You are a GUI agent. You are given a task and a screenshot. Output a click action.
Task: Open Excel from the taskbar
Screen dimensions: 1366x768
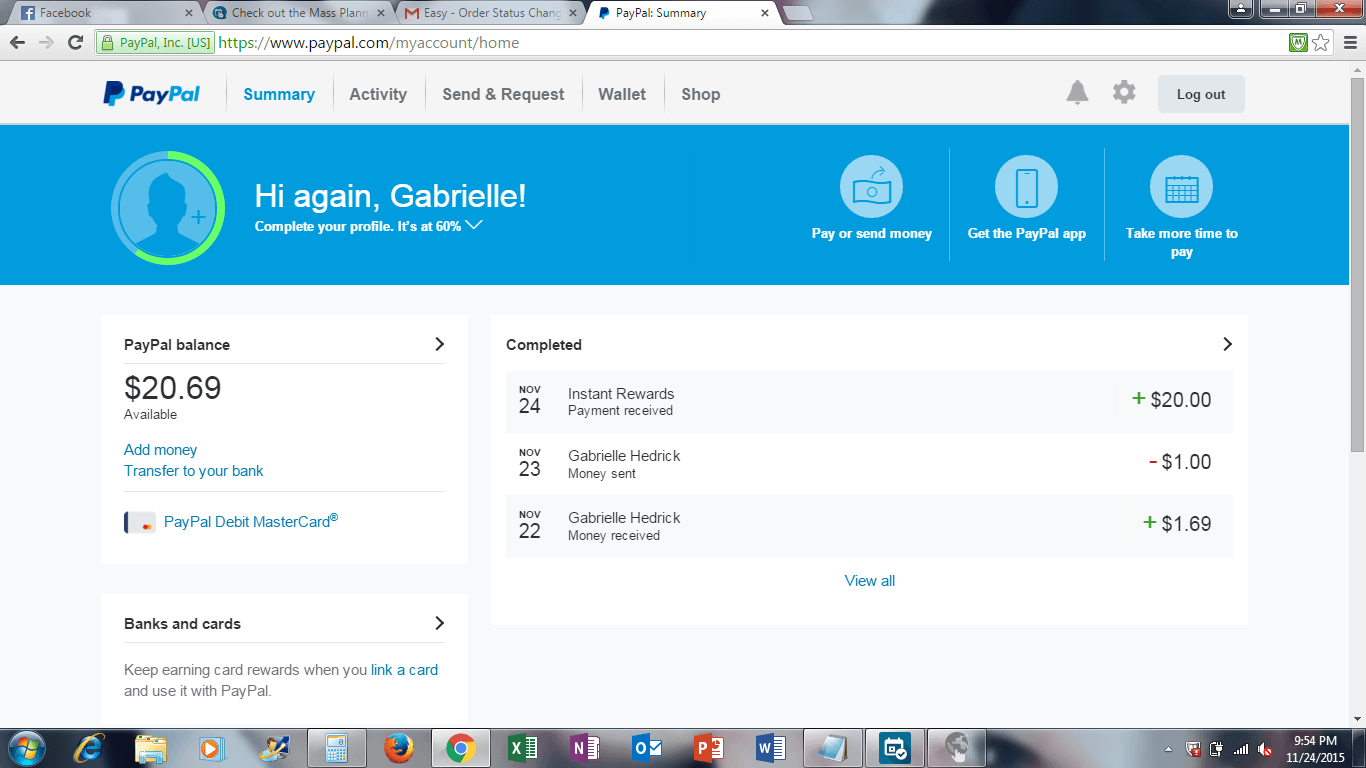click(x=523, y=748)
